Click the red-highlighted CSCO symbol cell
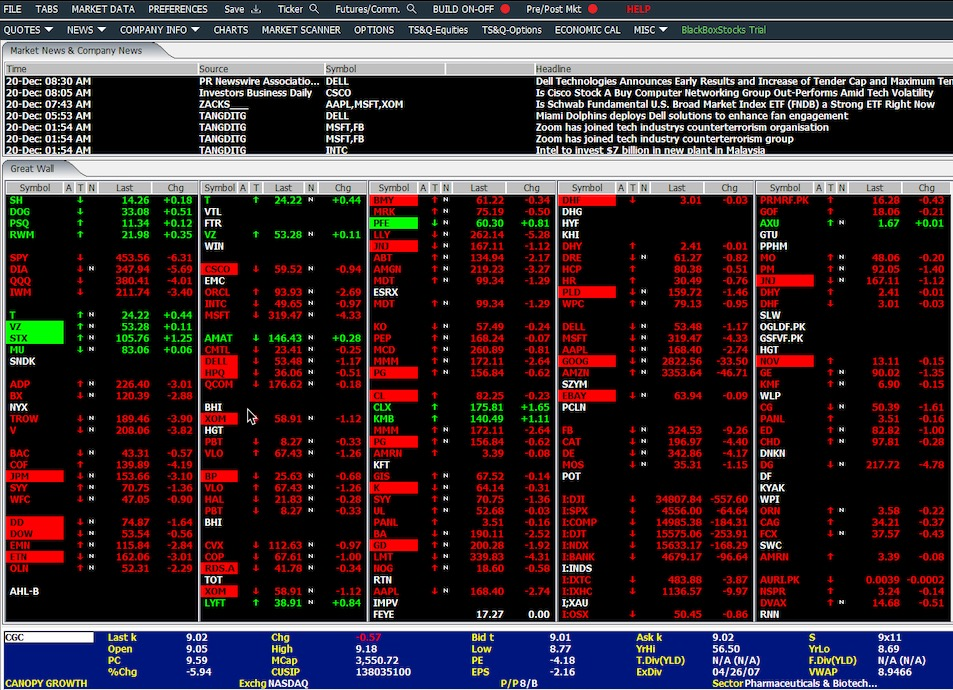The height and width of the screenshot is (690, 953). [x=219, y=269]
